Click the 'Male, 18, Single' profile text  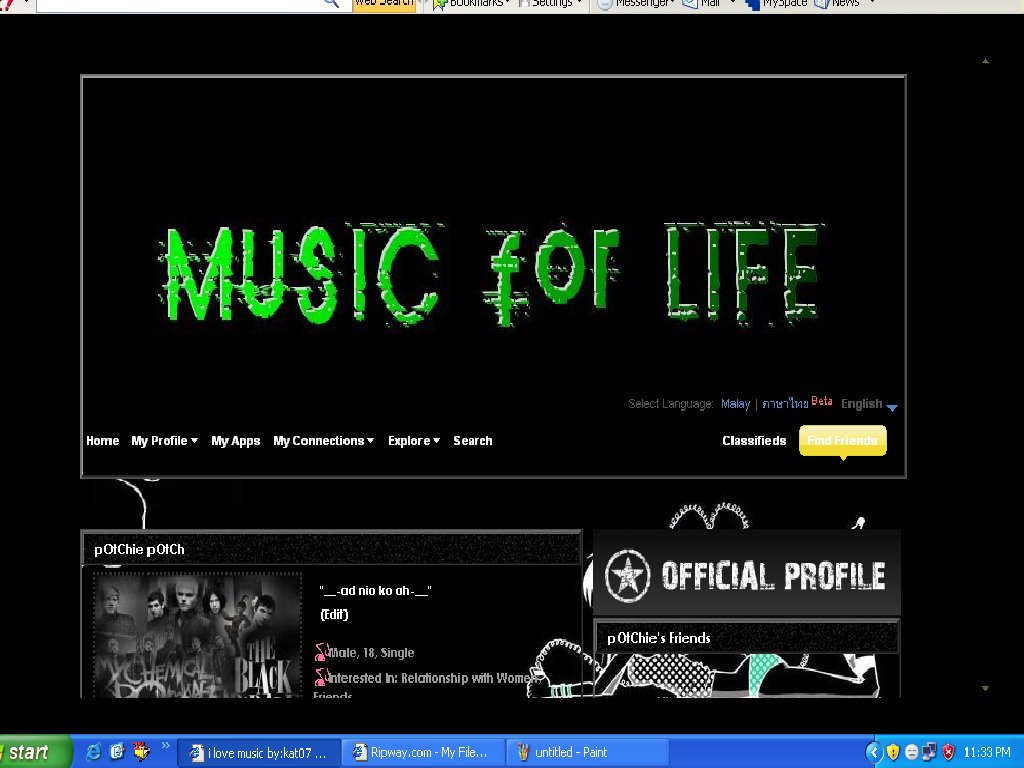click(371, 652)
